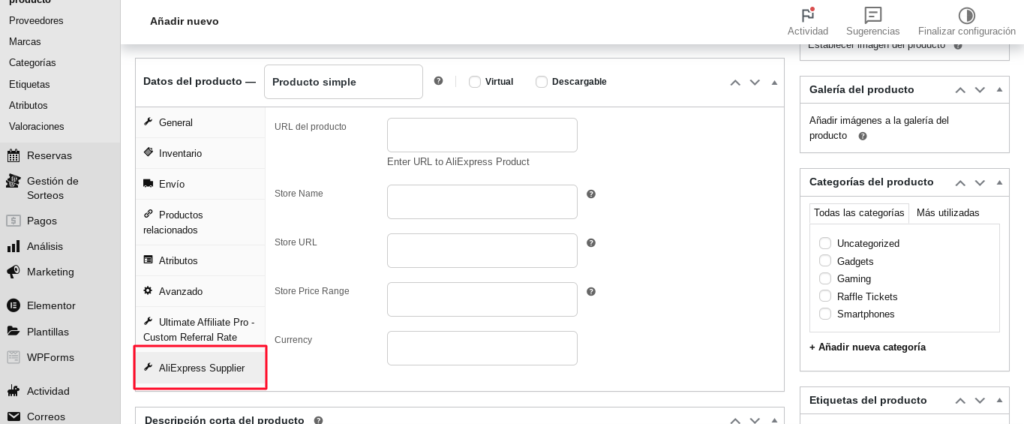
Task: Move Datos del producto panel down
Action: click(x=755, y=82)
